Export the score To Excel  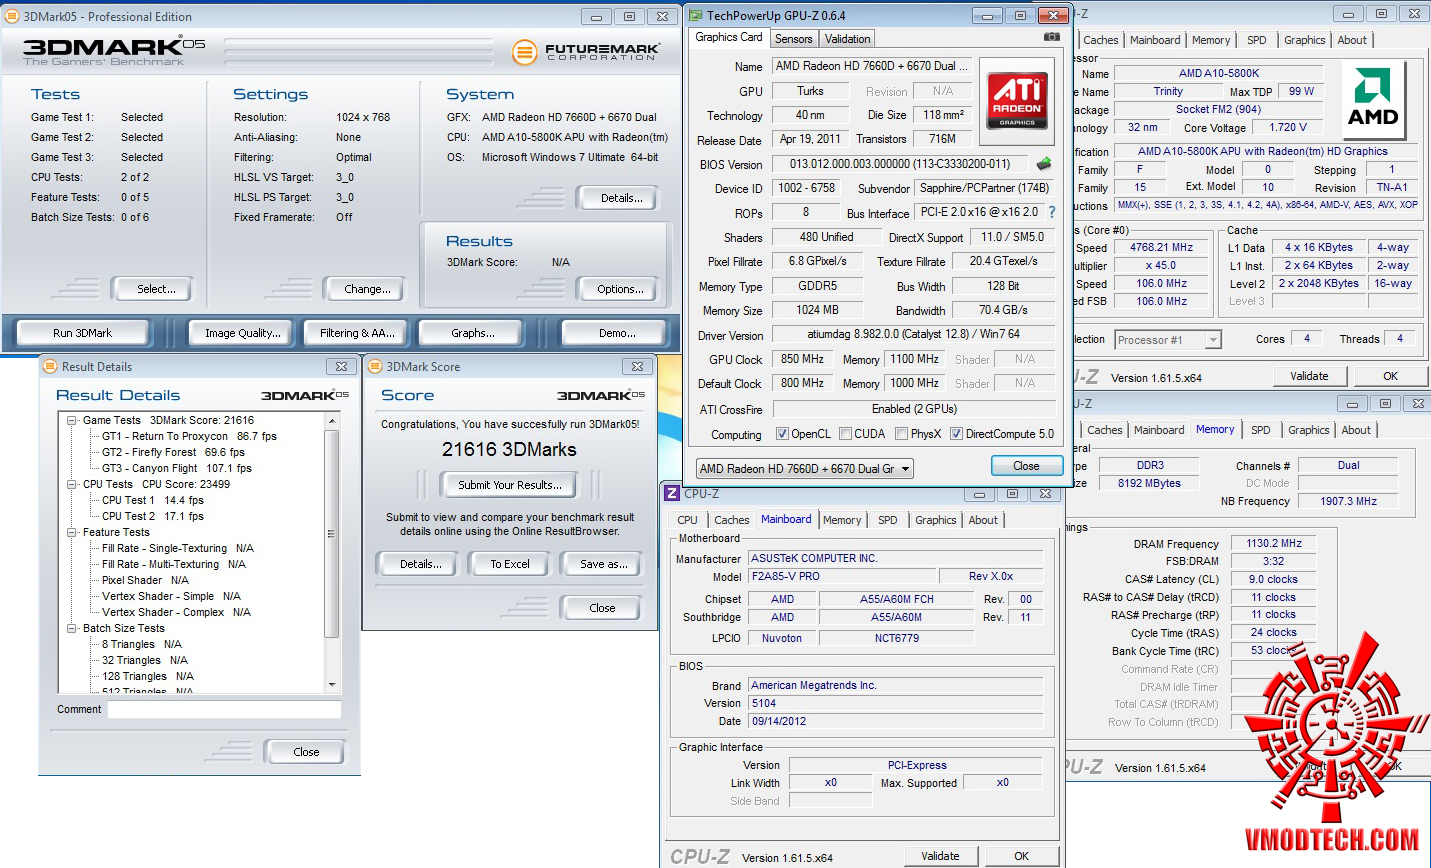pyautogui.click(x=510, y=564)
